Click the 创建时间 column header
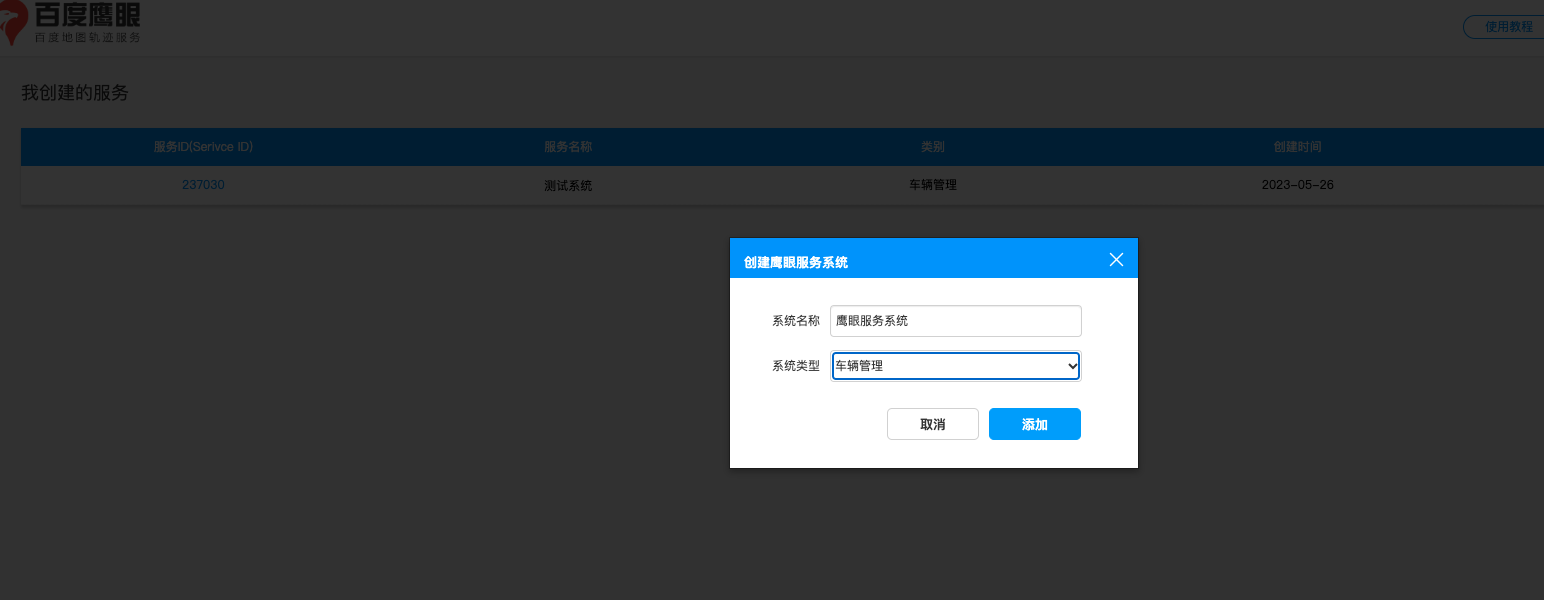 1297,146
